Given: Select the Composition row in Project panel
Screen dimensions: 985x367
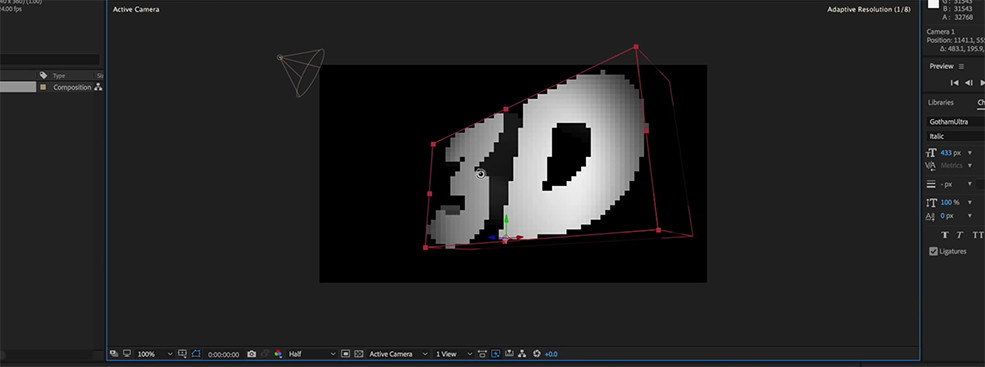Looking at the screenshot, I should tap(52, 87).
